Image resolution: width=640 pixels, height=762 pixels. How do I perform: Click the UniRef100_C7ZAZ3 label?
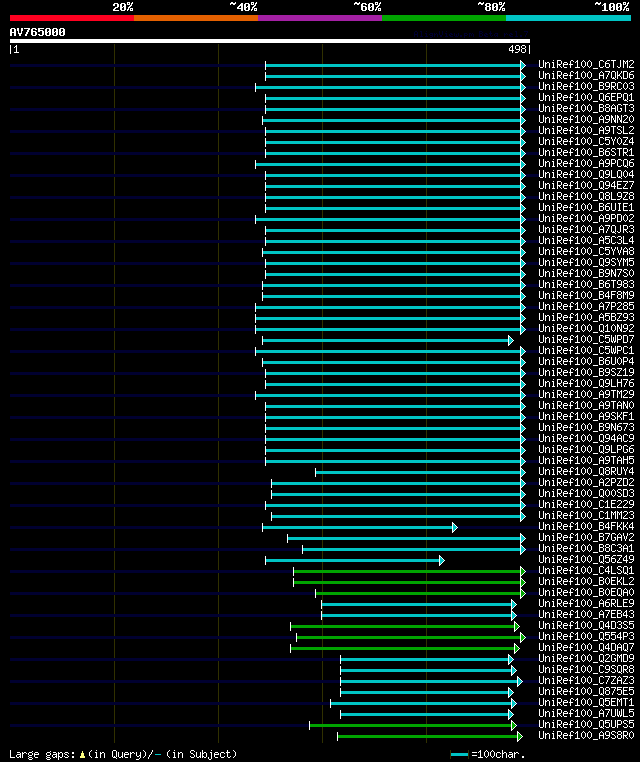click(586, 680)
